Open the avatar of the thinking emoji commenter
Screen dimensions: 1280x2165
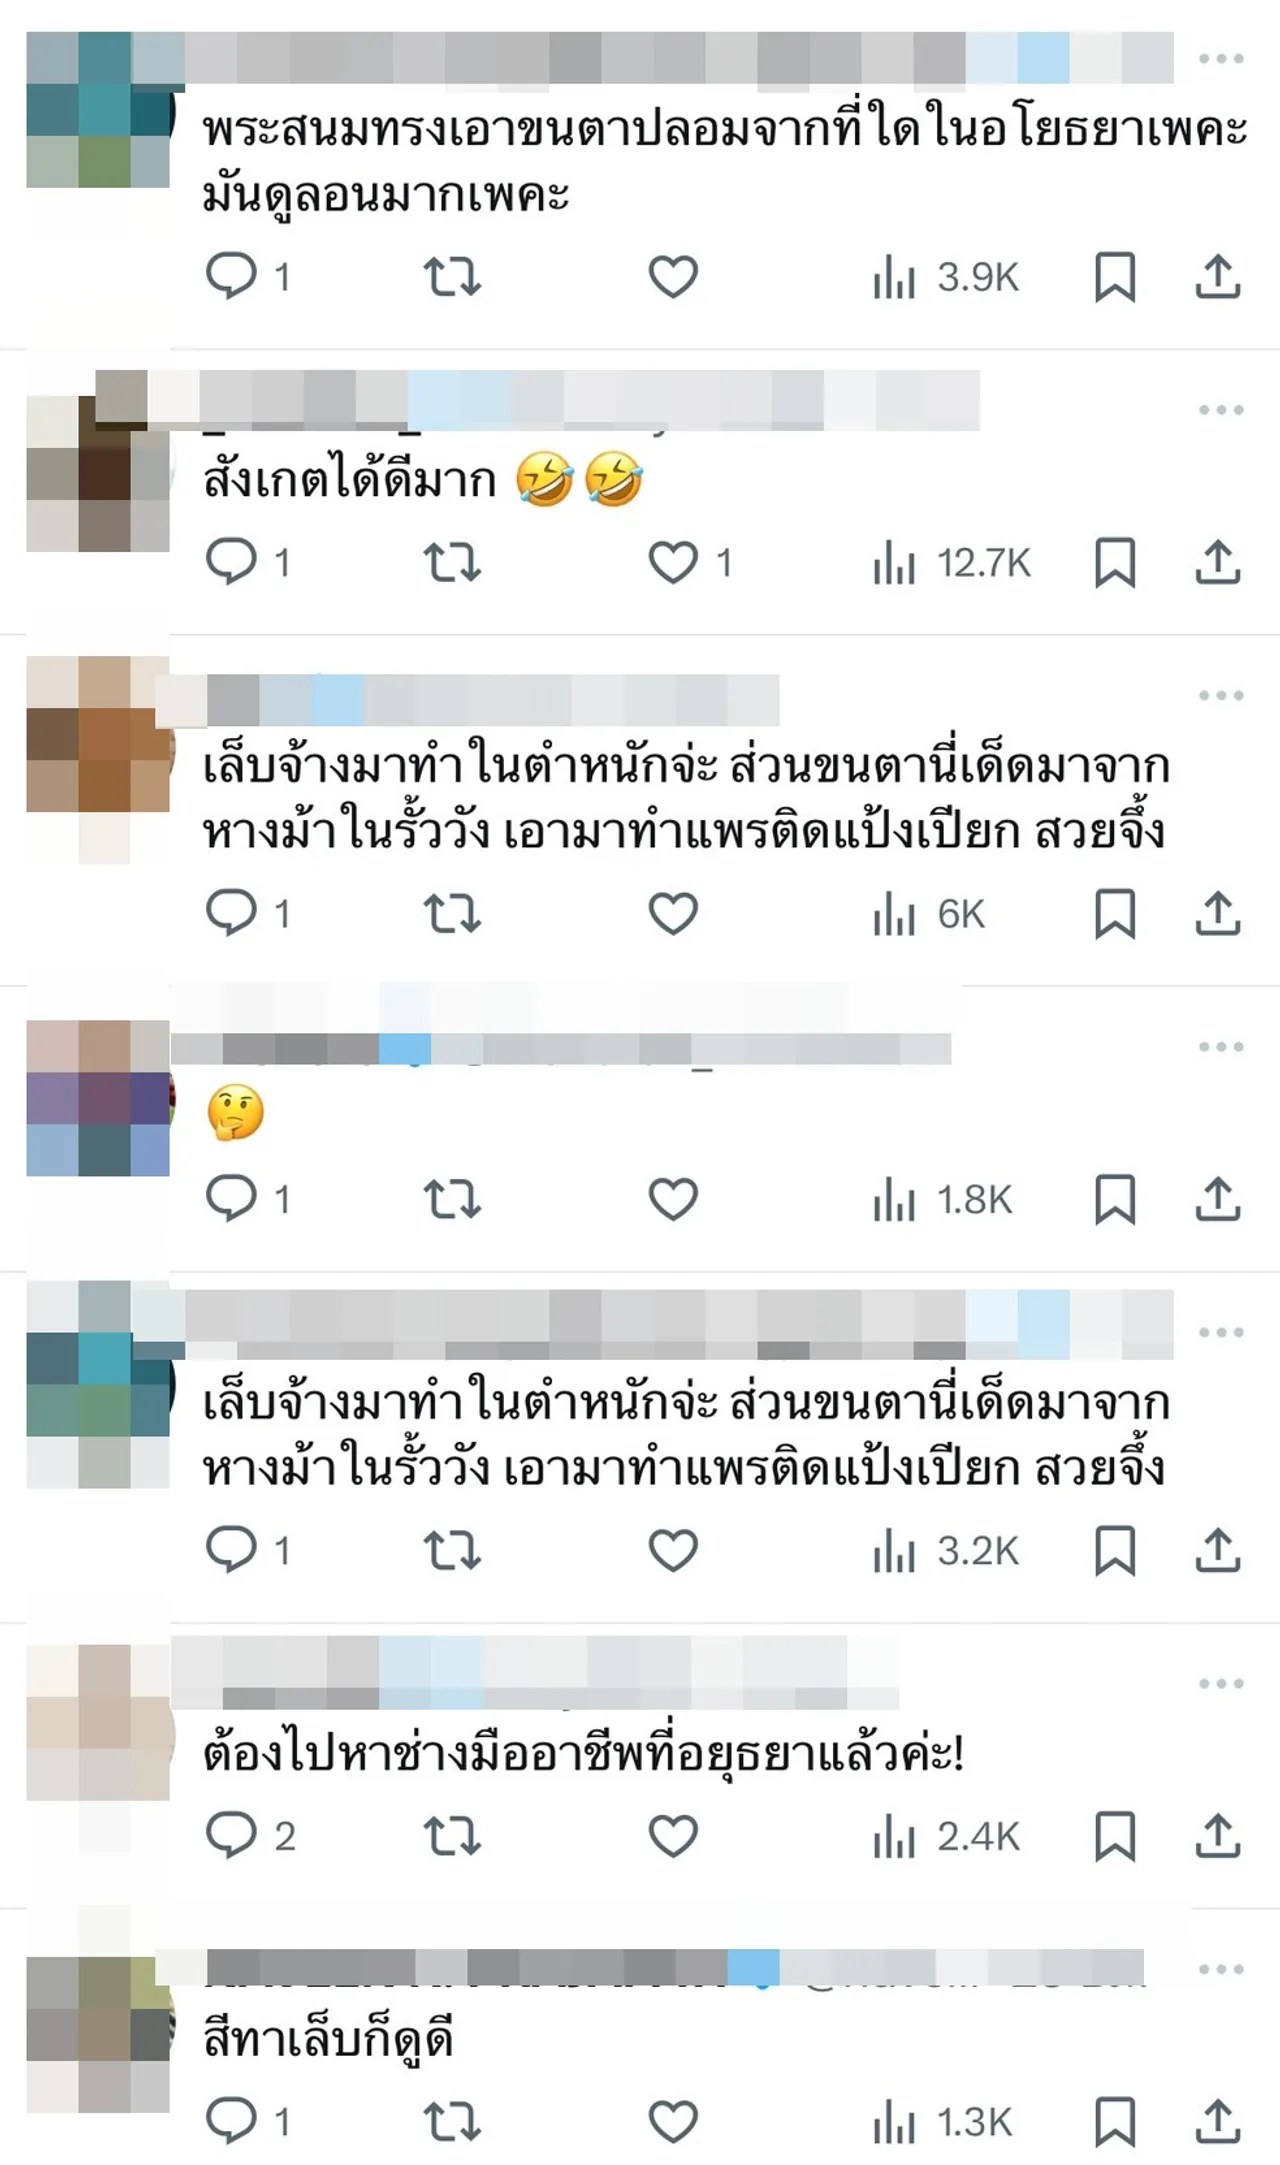[98, 1097]
